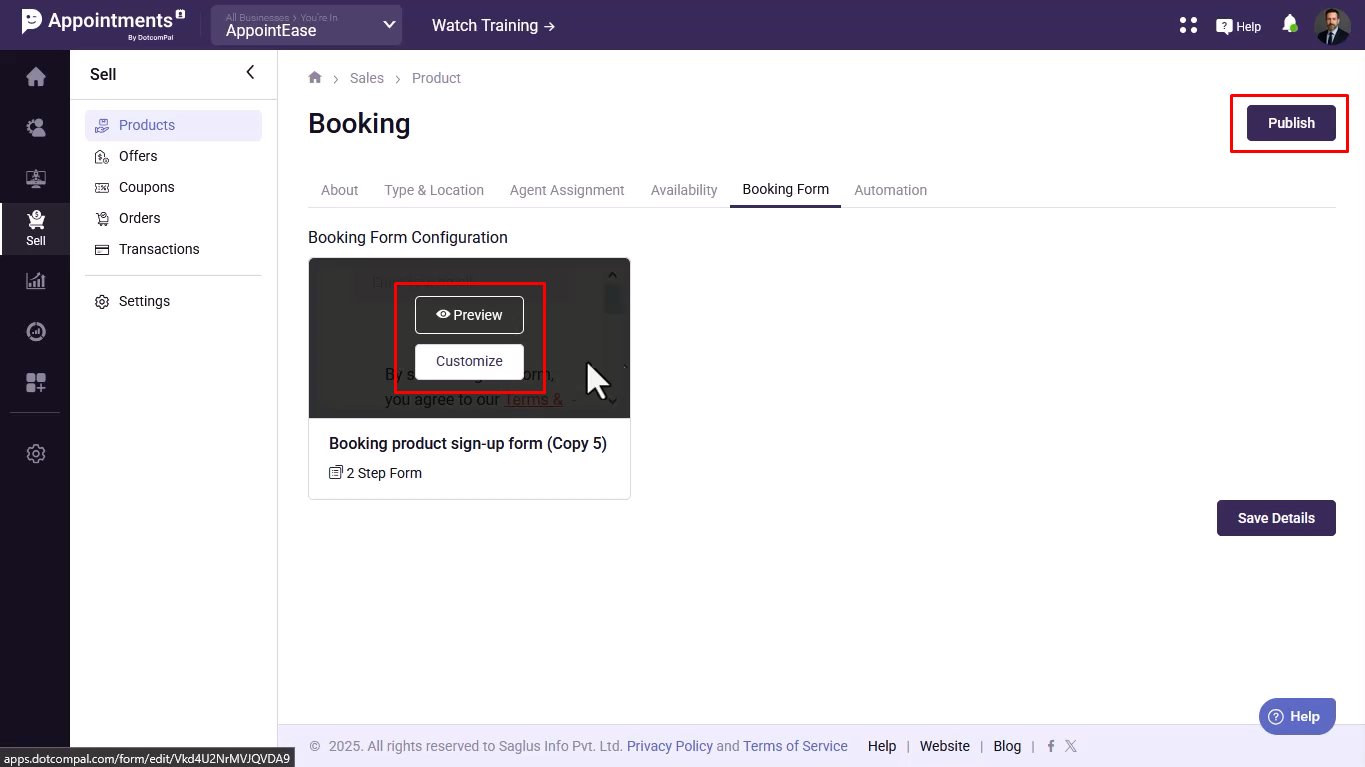Open the Privacy Policy link
The height and width of the screenshot is (767, 1365).
tap(669, 746)
